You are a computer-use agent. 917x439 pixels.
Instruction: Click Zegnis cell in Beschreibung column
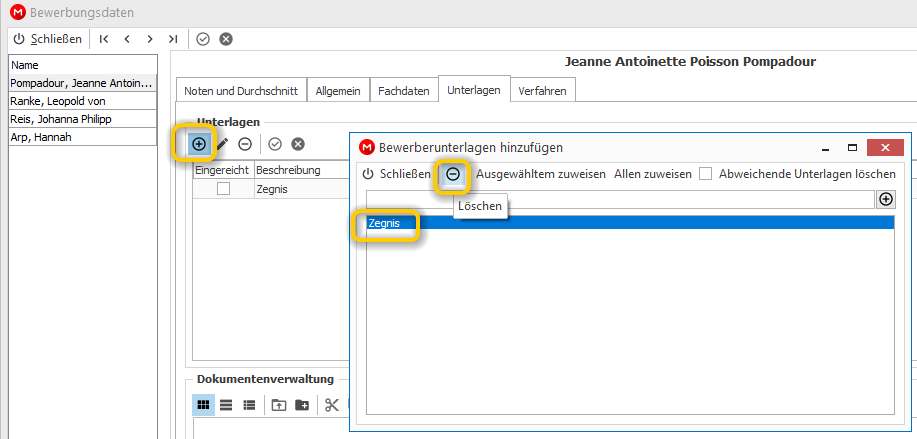(x=301, y=189)
